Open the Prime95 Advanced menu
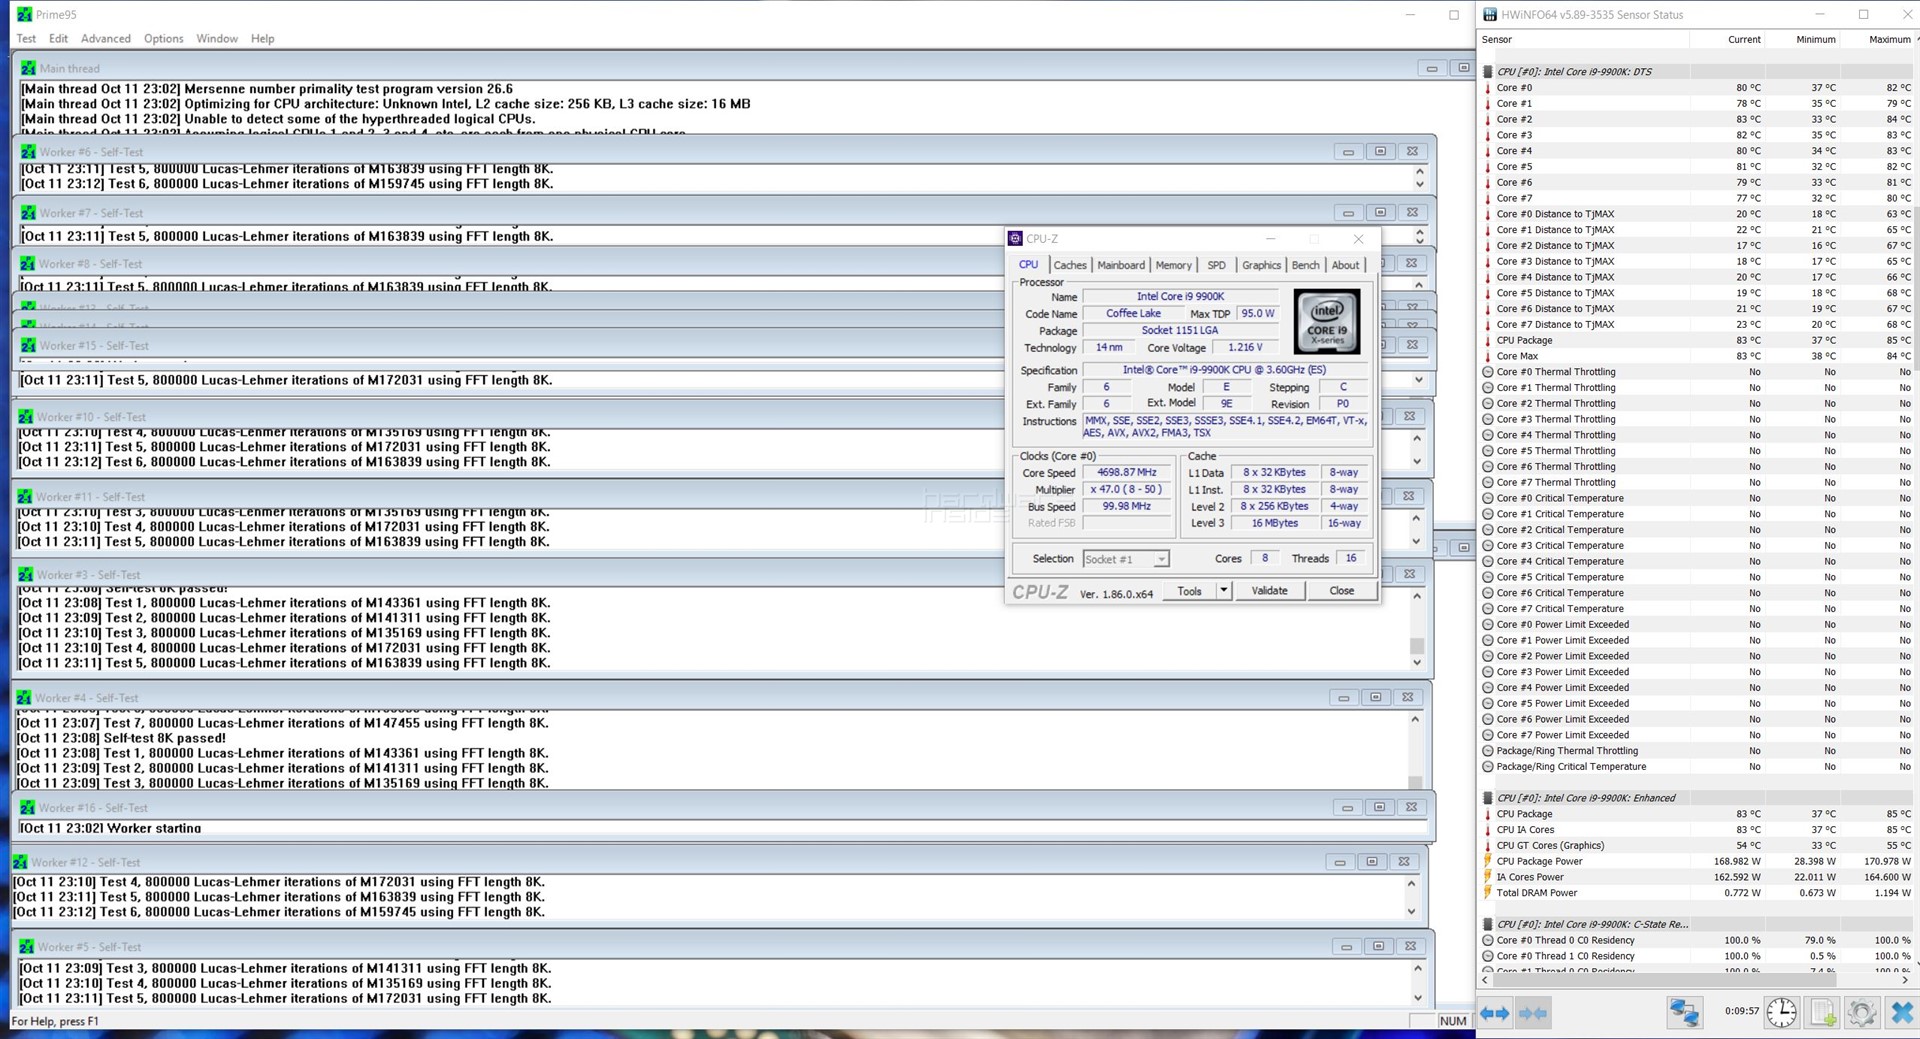This screenshot has height=1039, width=1920. (x=105, y=39)
